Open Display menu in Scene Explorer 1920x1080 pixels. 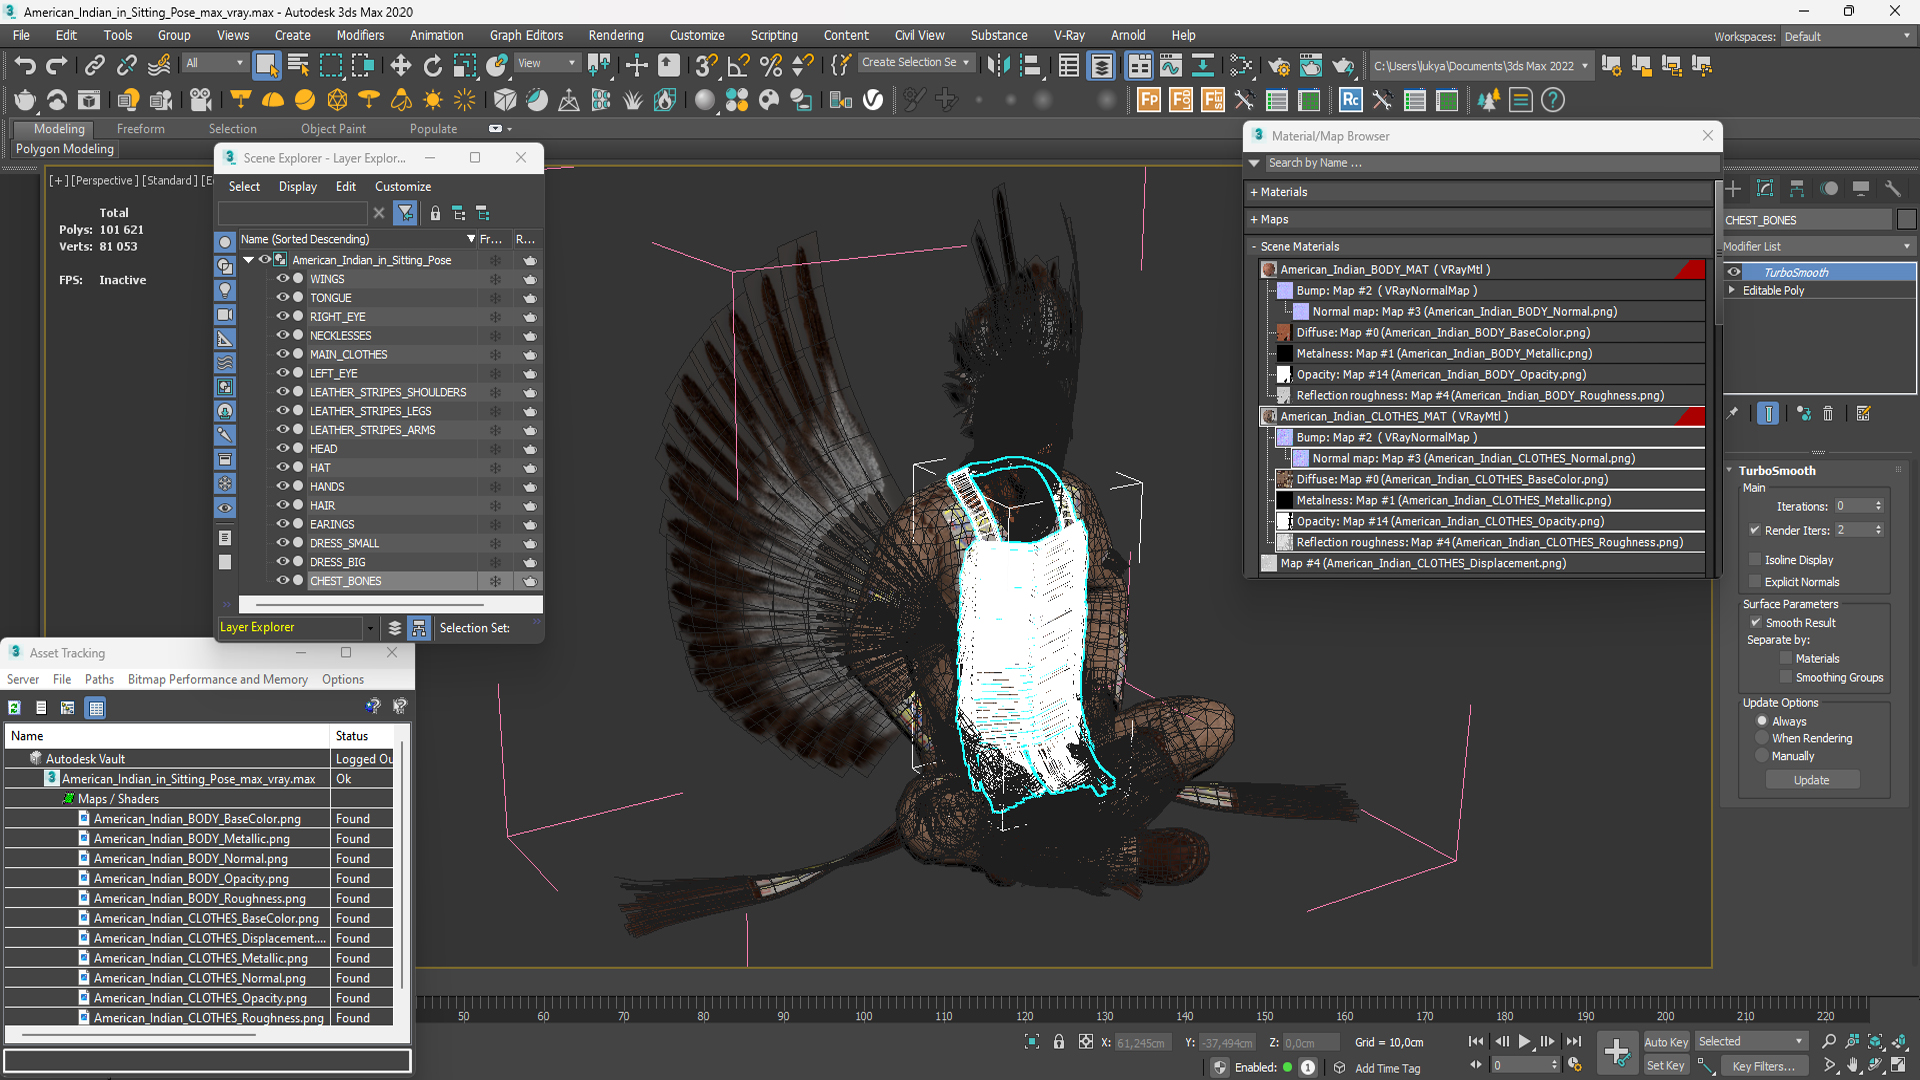[297, 187]
